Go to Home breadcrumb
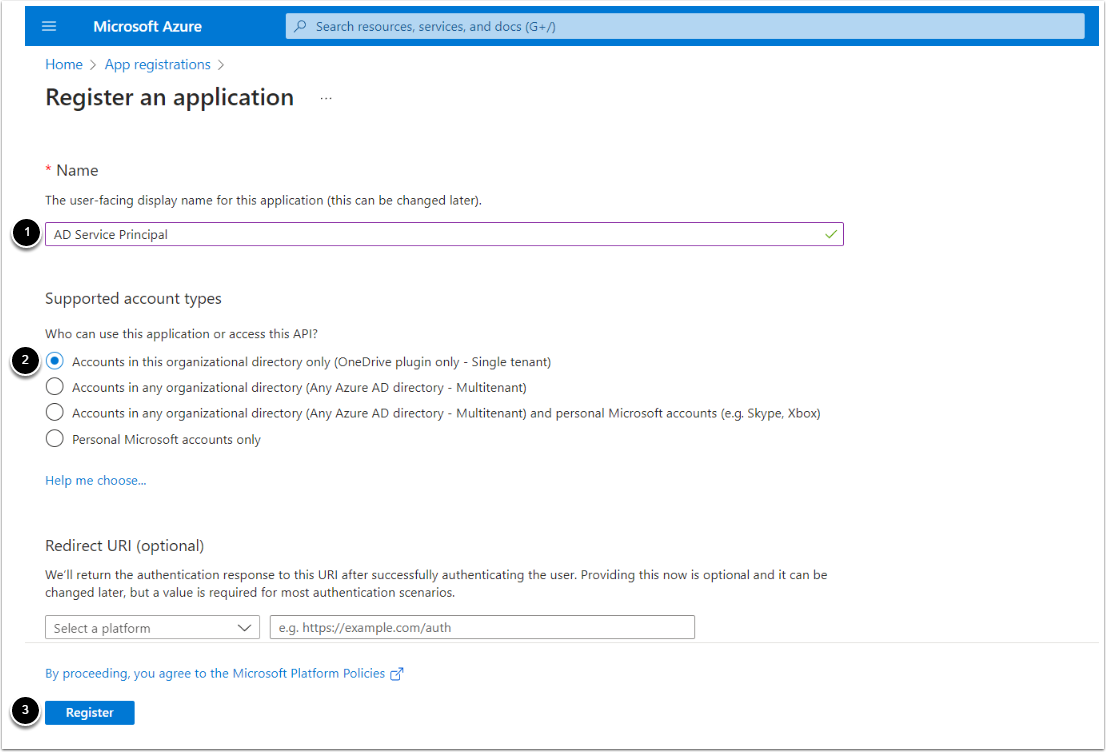1106x752 pixels. 64,65
